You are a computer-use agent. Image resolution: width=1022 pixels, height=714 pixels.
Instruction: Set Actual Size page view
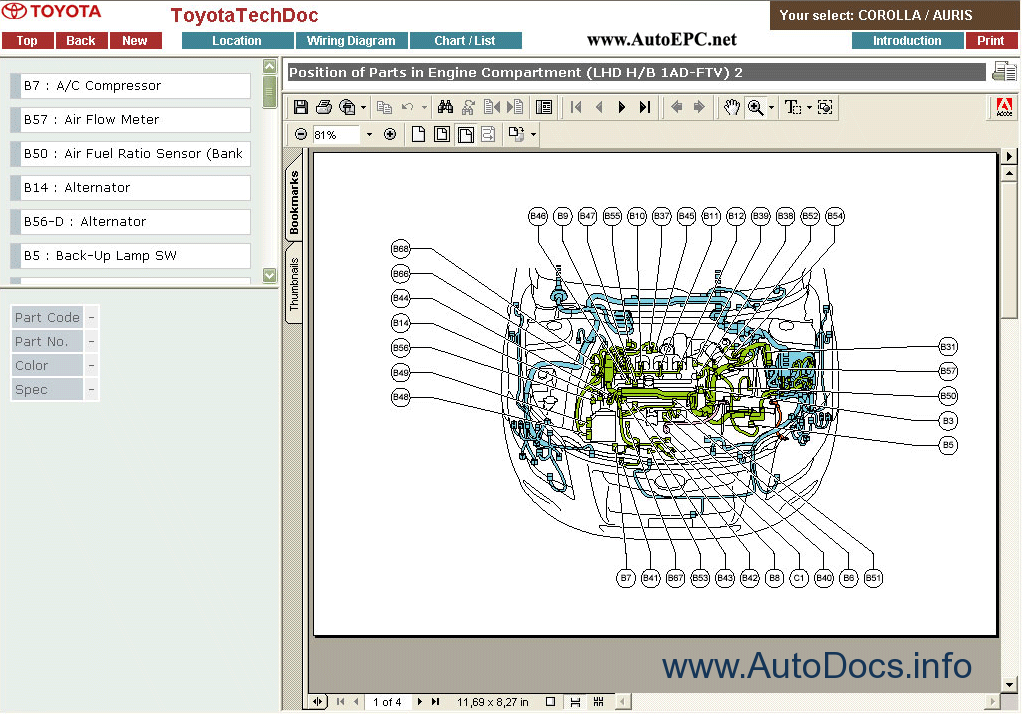point(418,134)
